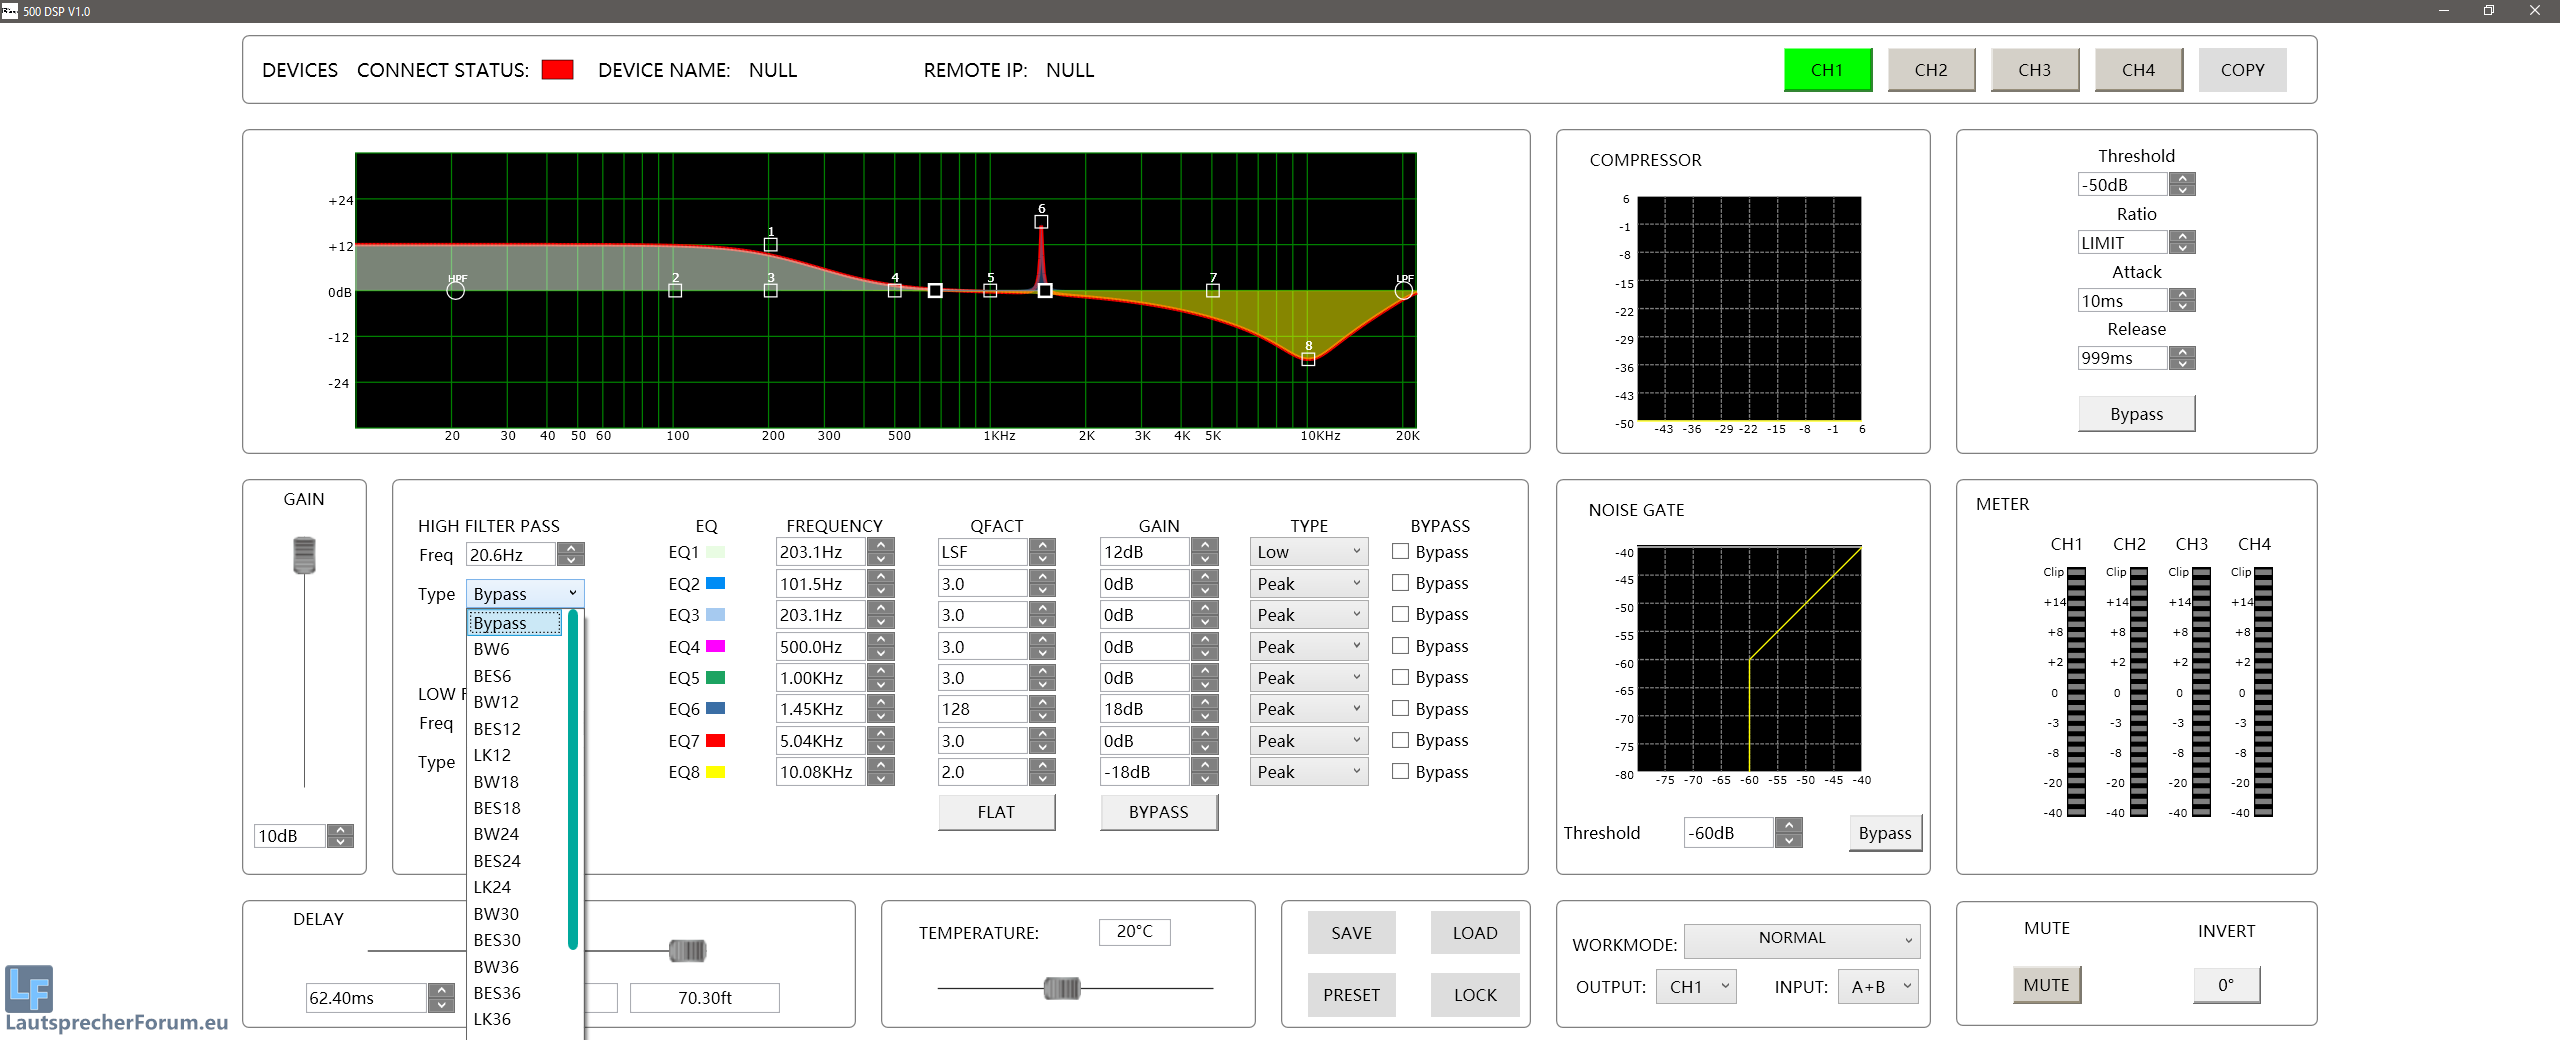Click the EQ band 7 node on graph
The width and height of the screenshot is (2560, 1040).
(1213, 291)
